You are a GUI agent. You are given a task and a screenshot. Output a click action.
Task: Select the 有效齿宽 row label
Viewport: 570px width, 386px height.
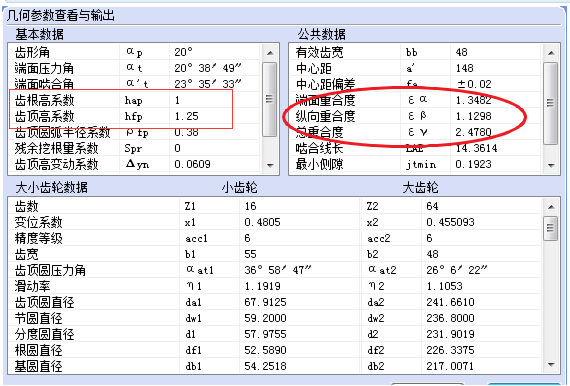(x=319, y=52)
